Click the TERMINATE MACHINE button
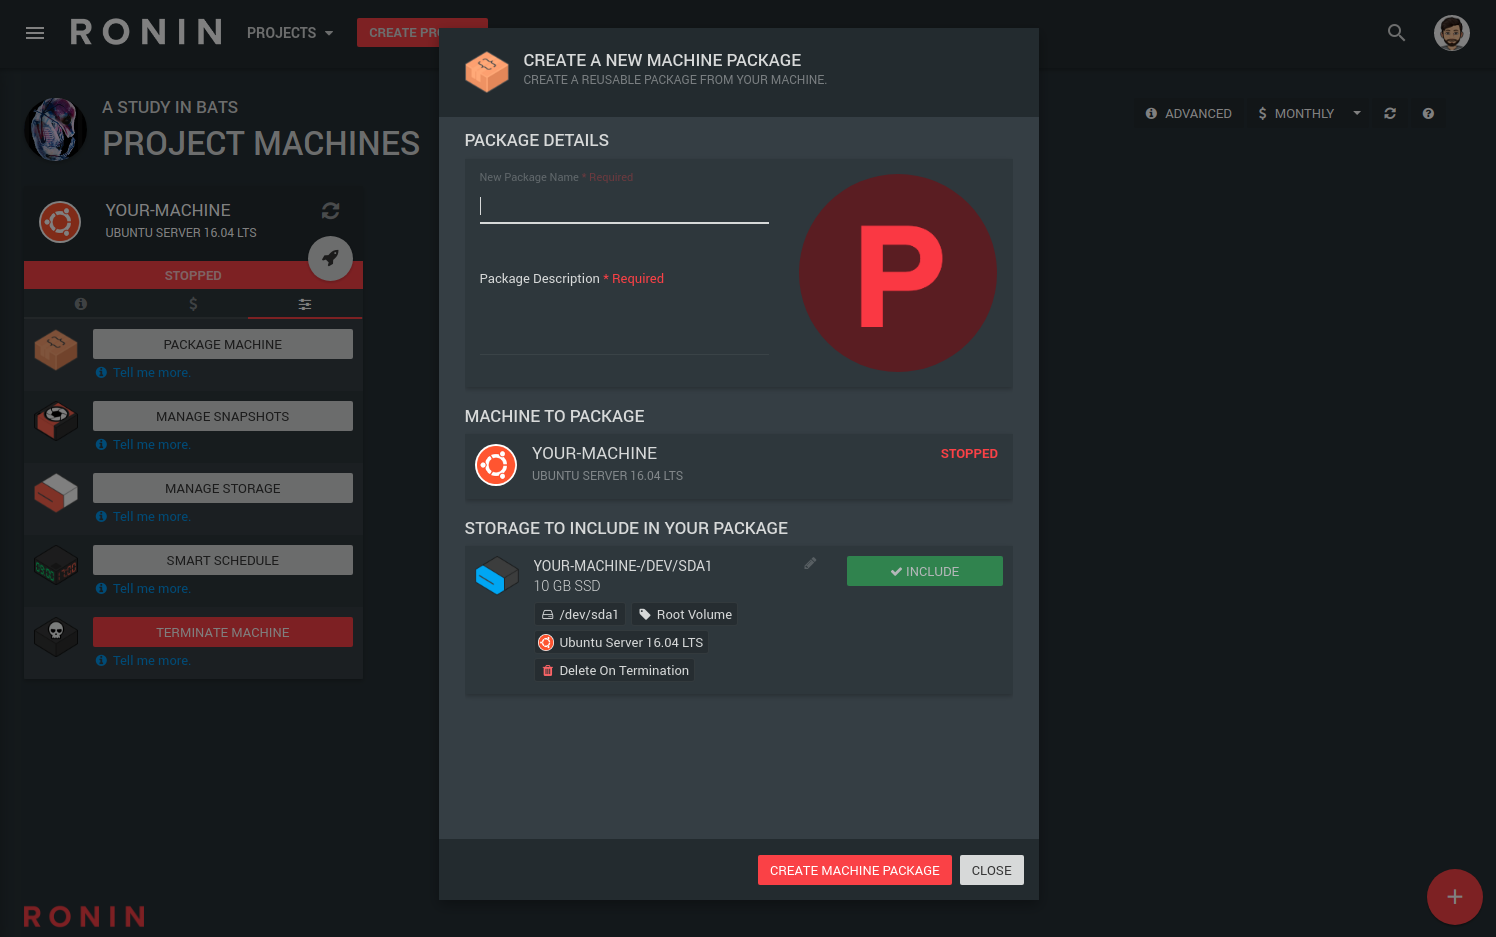 223,632
